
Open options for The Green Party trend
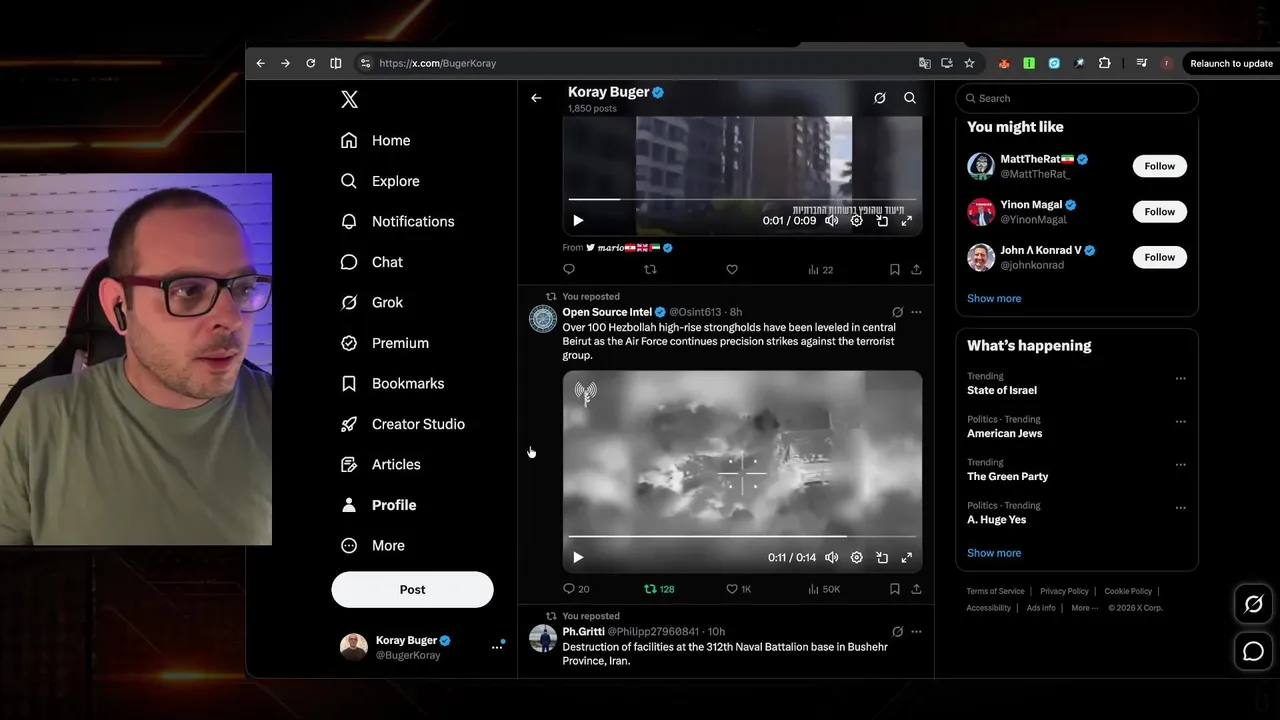(1180, 465)
